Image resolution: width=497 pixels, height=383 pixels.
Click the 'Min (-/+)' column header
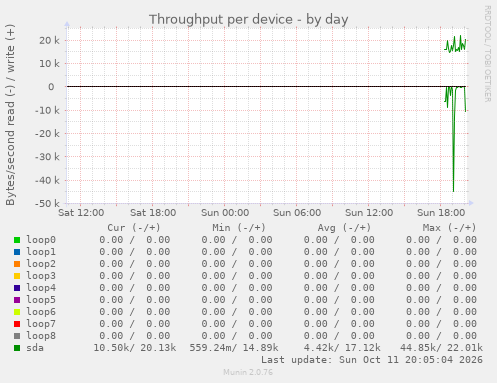click(239, 228)
